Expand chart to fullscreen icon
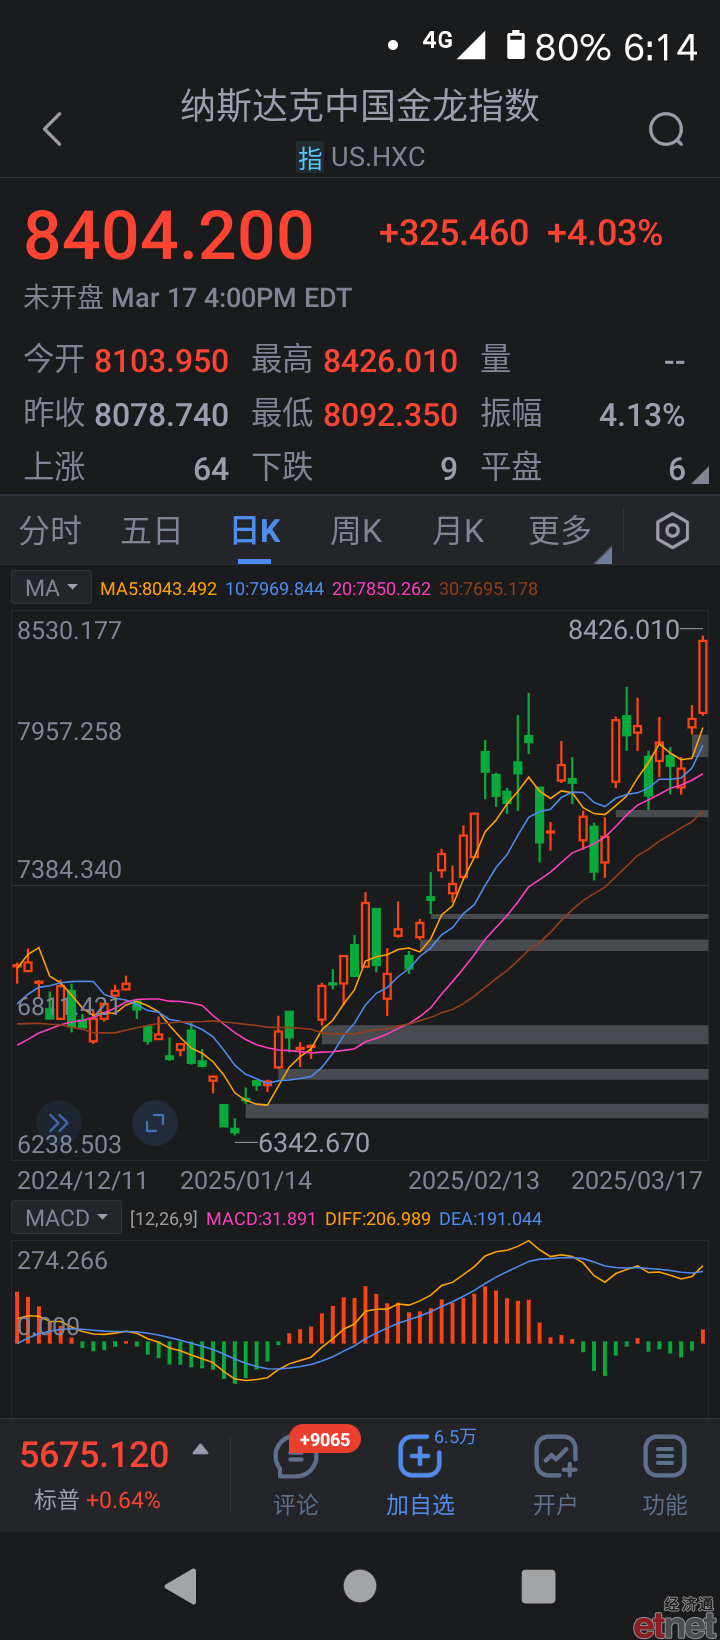The height and width of the screenshot is (1640, 720). tap(155, 1123)
